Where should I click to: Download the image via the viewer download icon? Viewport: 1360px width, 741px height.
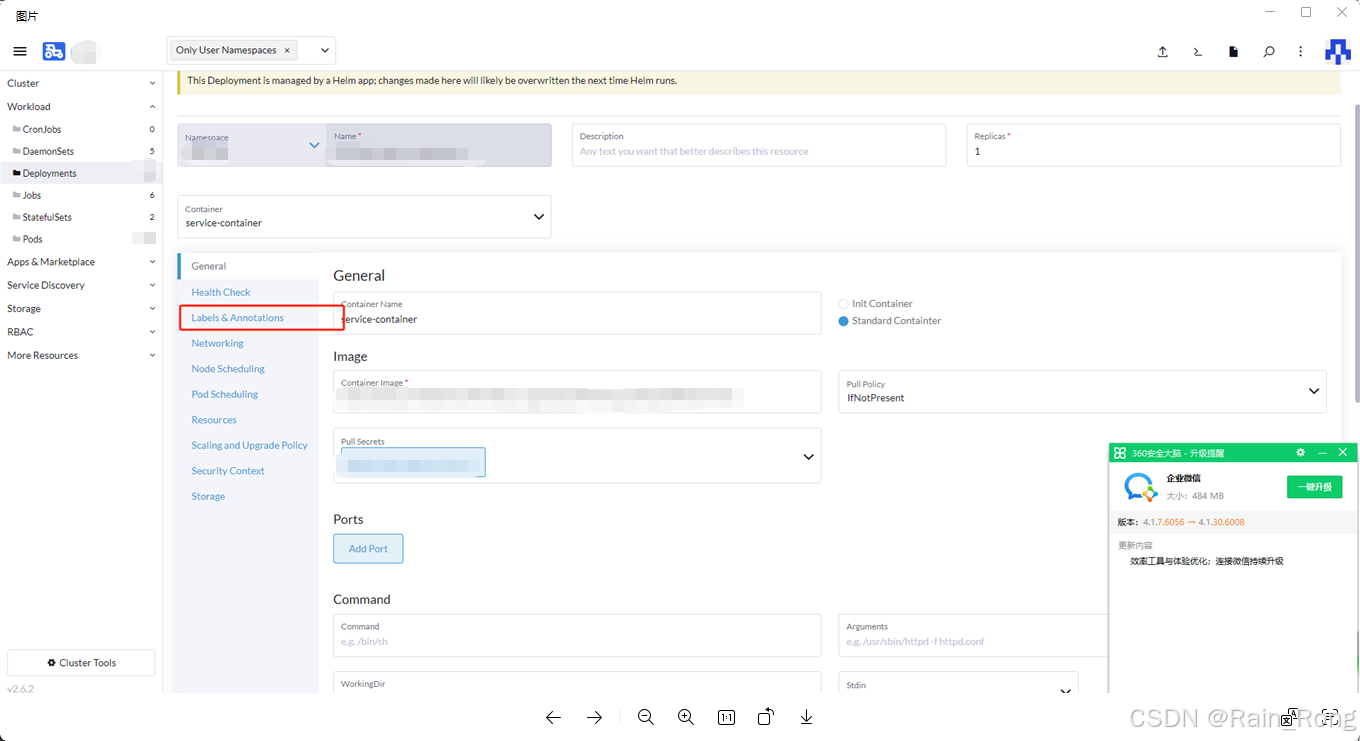point(806,717)
